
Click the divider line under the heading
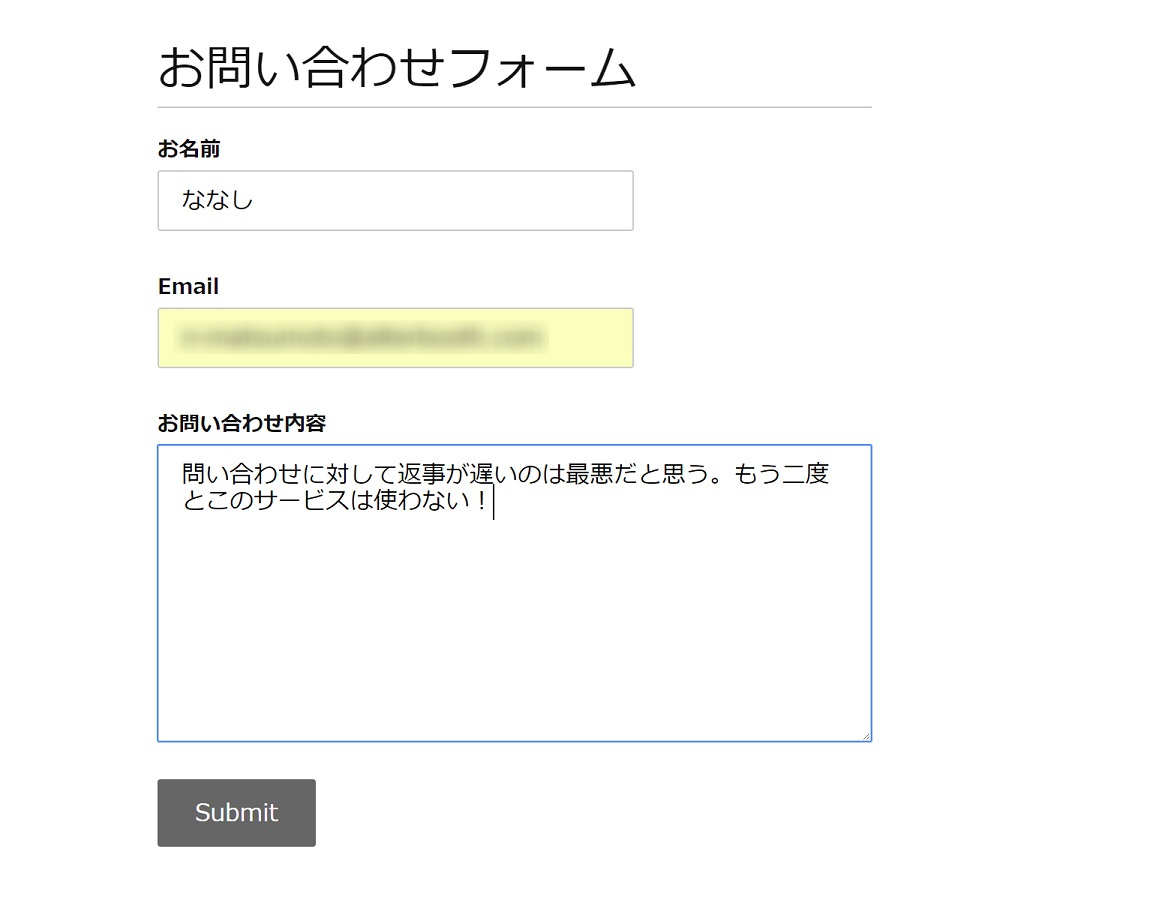click(514, 107)
